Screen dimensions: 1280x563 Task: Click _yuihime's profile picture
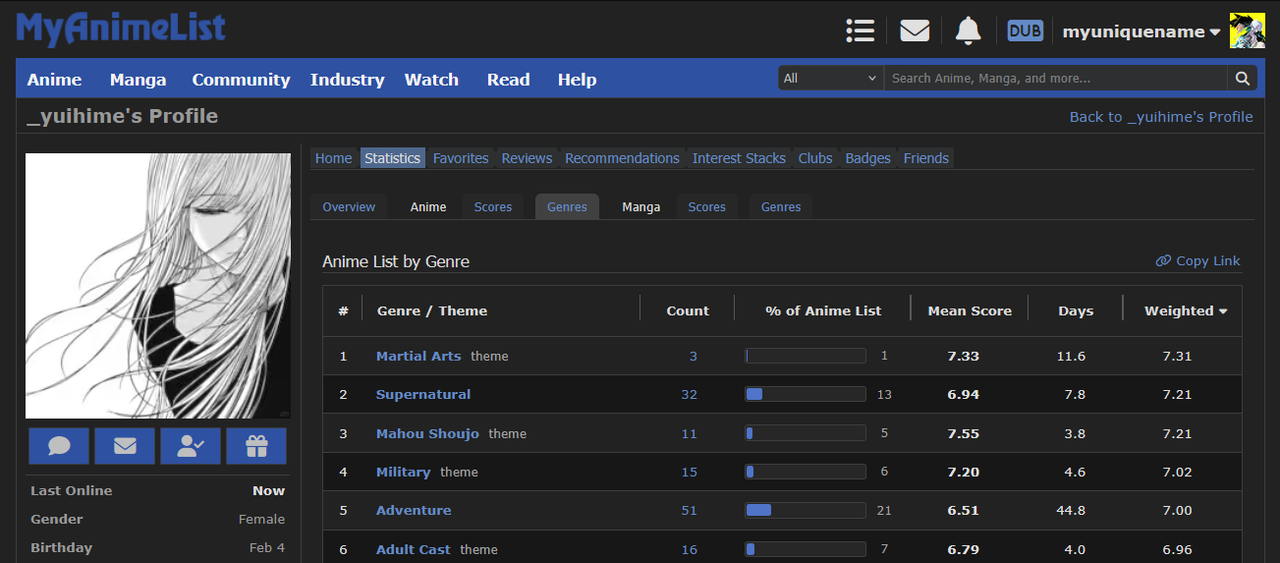click(x=158, y=285)
